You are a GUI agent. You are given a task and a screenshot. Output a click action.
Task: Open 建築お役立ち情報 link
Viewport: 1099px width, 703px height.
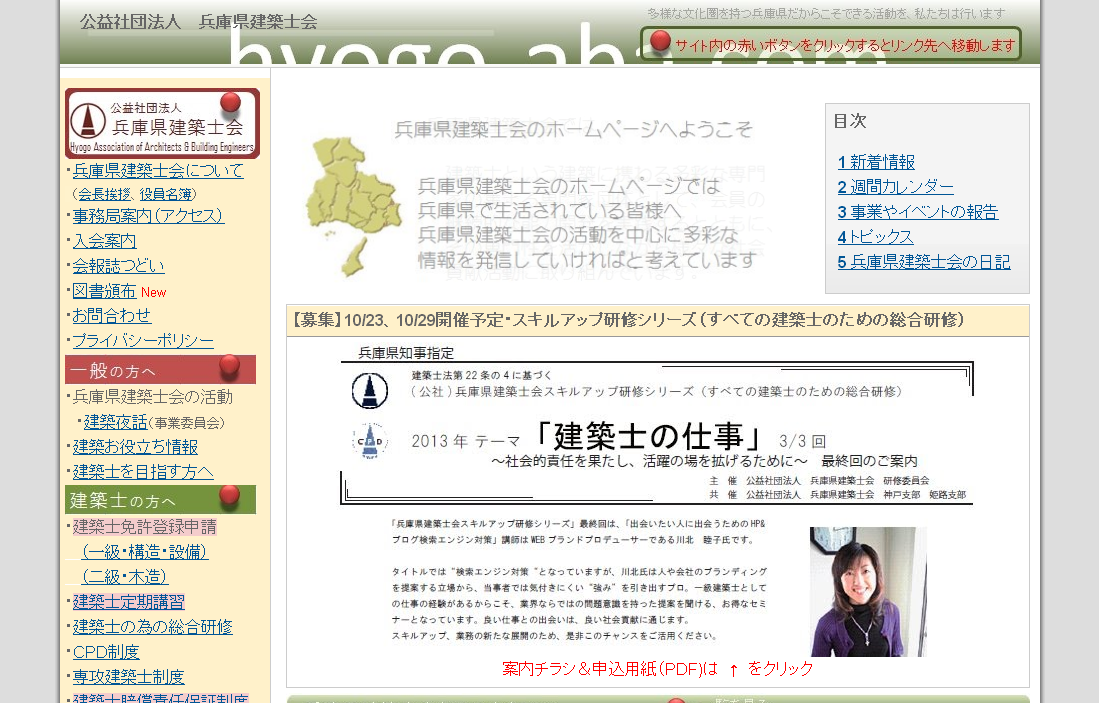point(135,446)
